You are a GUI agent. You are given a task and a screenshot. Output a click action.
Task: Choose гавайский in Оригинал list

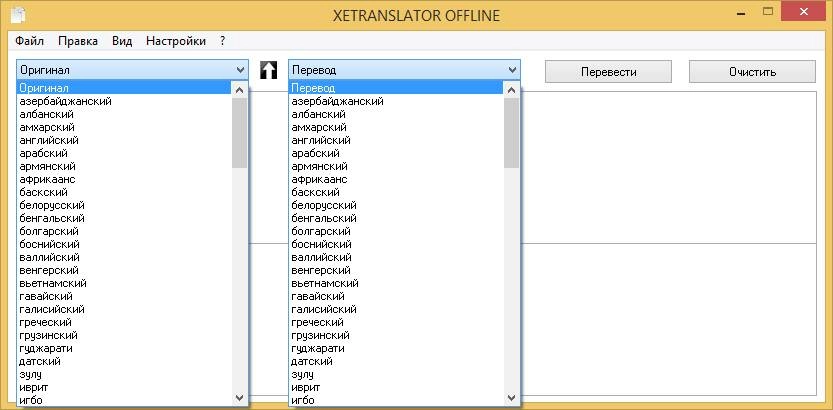124,296
